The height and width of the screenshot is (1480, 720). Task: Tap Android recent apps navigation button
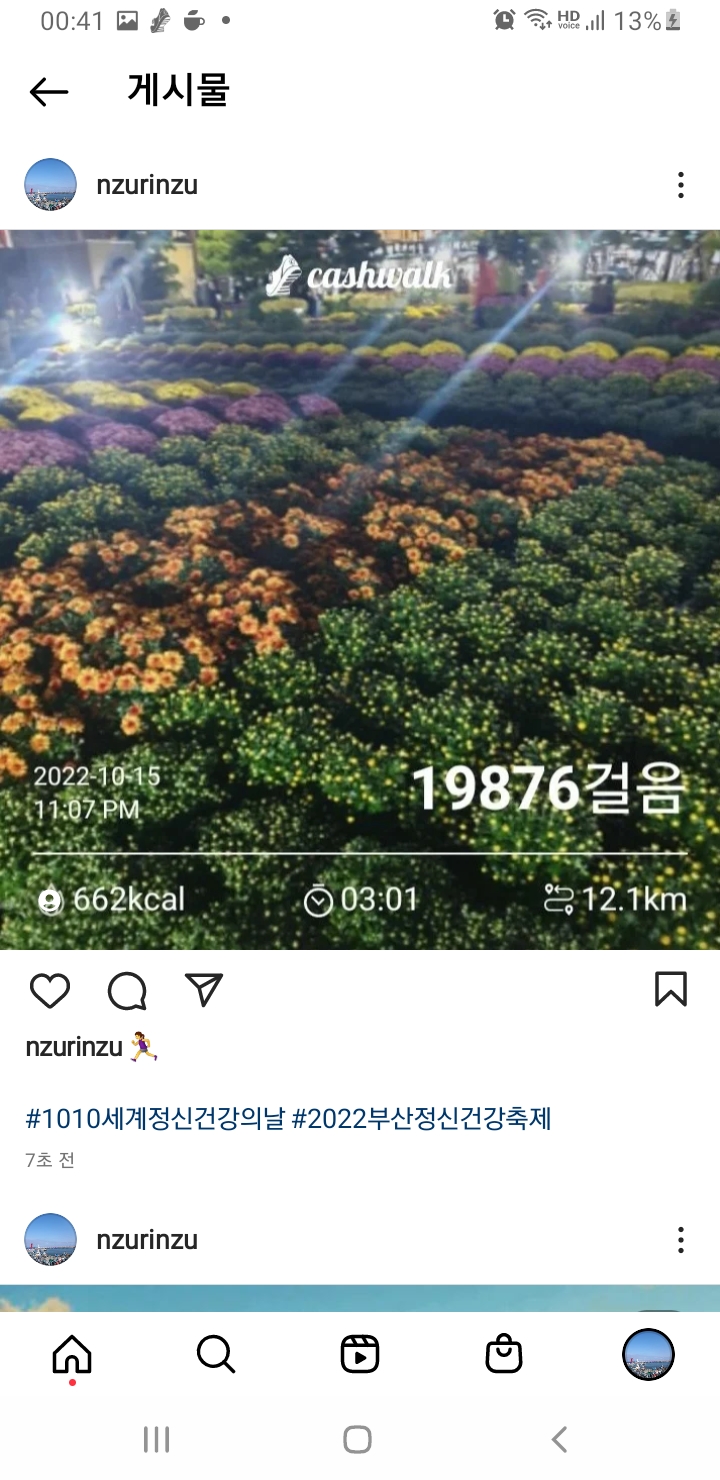pos(156,1439)
